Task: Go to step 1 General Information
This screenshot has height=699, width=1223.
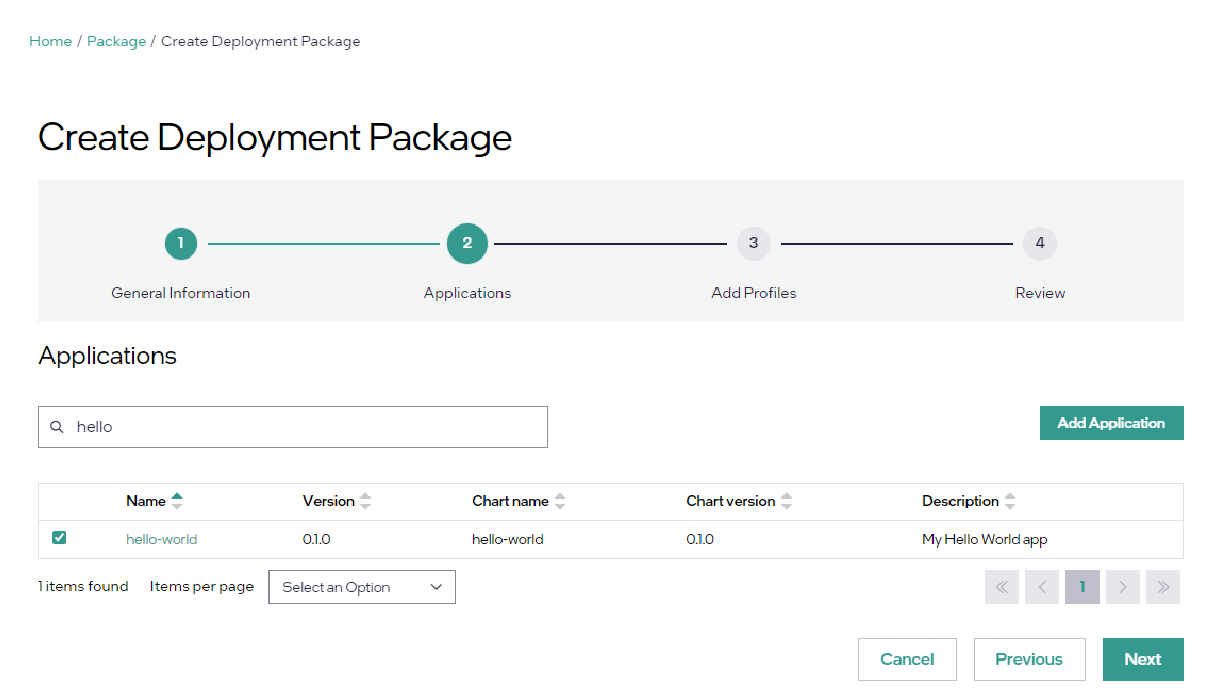Action: pyautogui.click(x=181, y=243)
